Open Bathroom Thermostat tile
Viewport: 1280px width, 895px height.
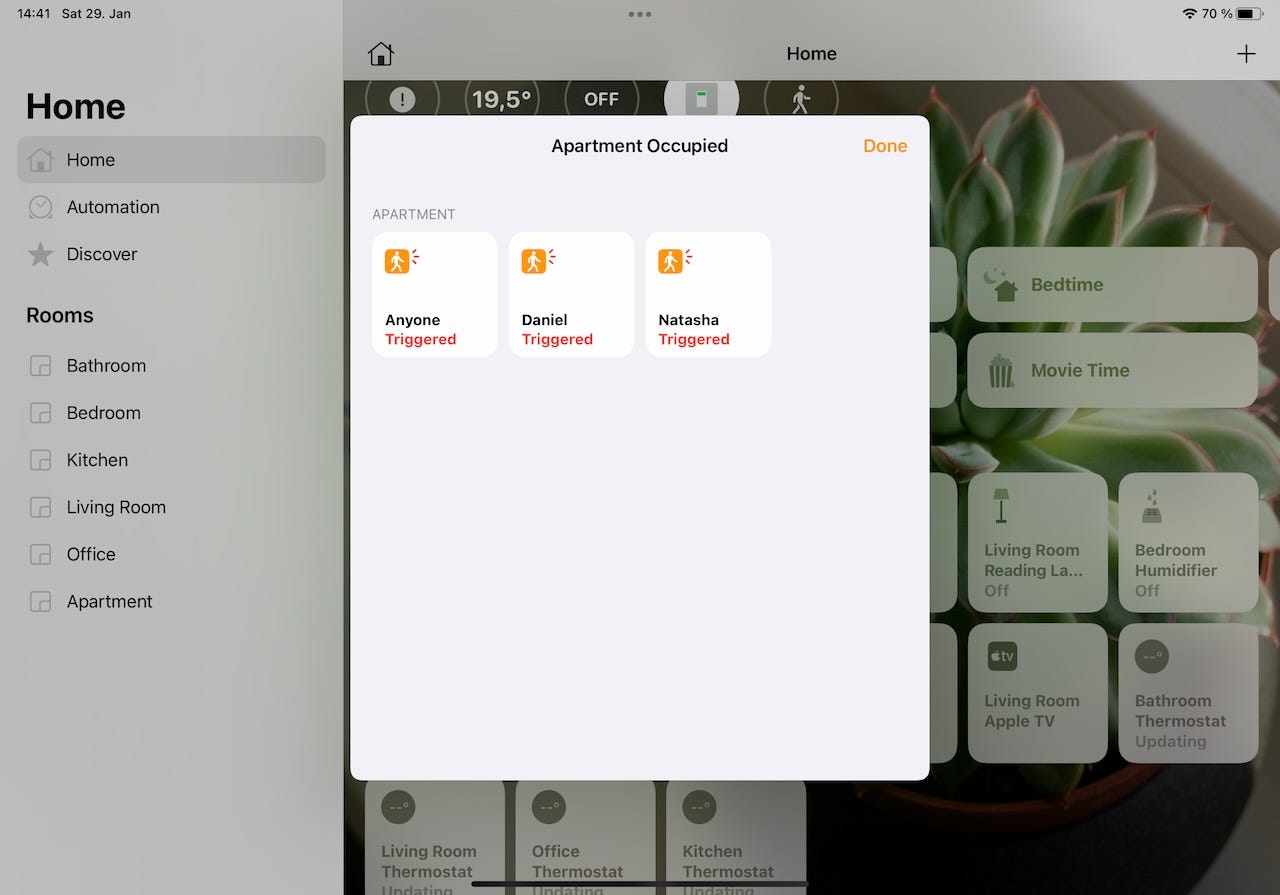1189,694
